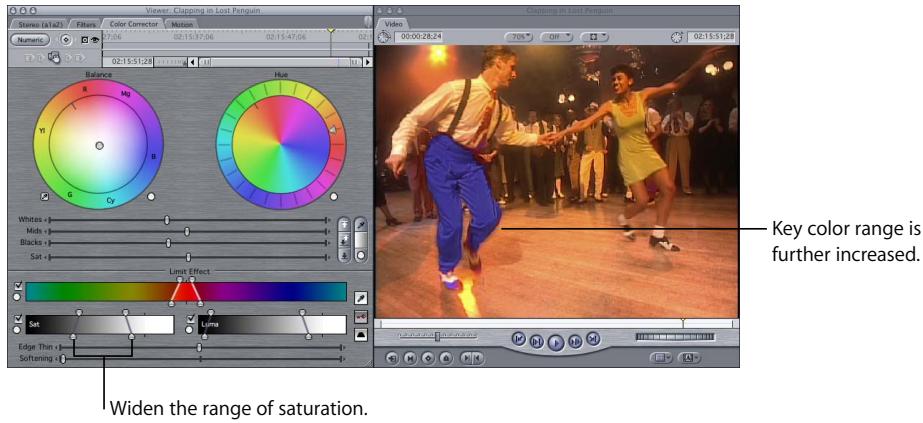This screenshot has height=423, width=923.
Task: Click the Balance wheel center indicator
Action: [x=99, y=145]
